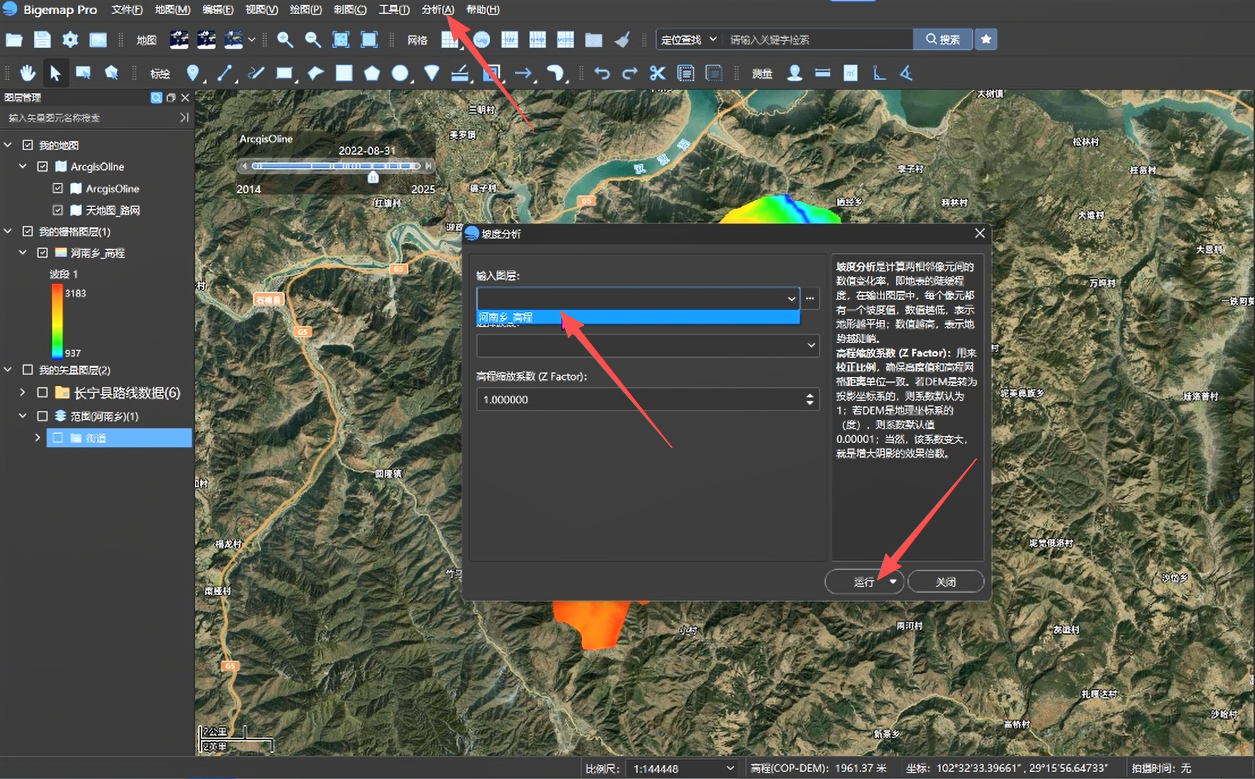
Task: Open the 帮助(H) menu
Action: [x=483, y=9]
